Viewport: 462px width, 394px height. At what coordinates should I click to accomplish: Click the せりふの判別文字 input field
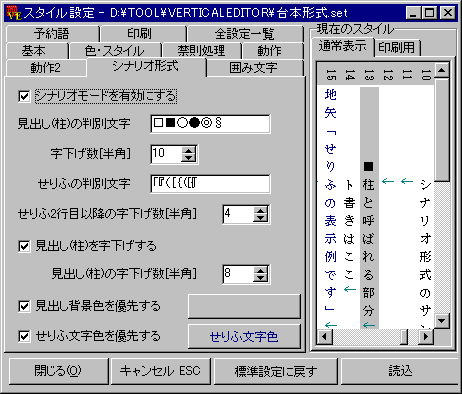(210, 184)
